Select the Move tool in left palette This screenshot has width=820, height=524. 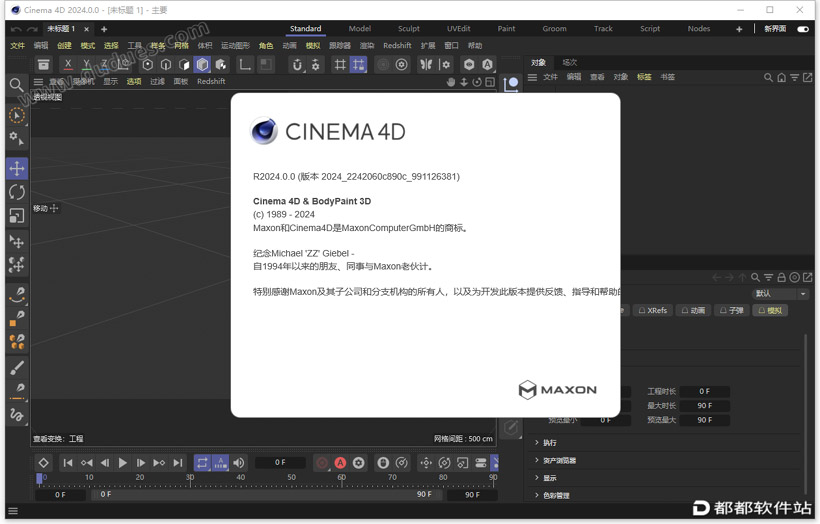pos(17,168)
